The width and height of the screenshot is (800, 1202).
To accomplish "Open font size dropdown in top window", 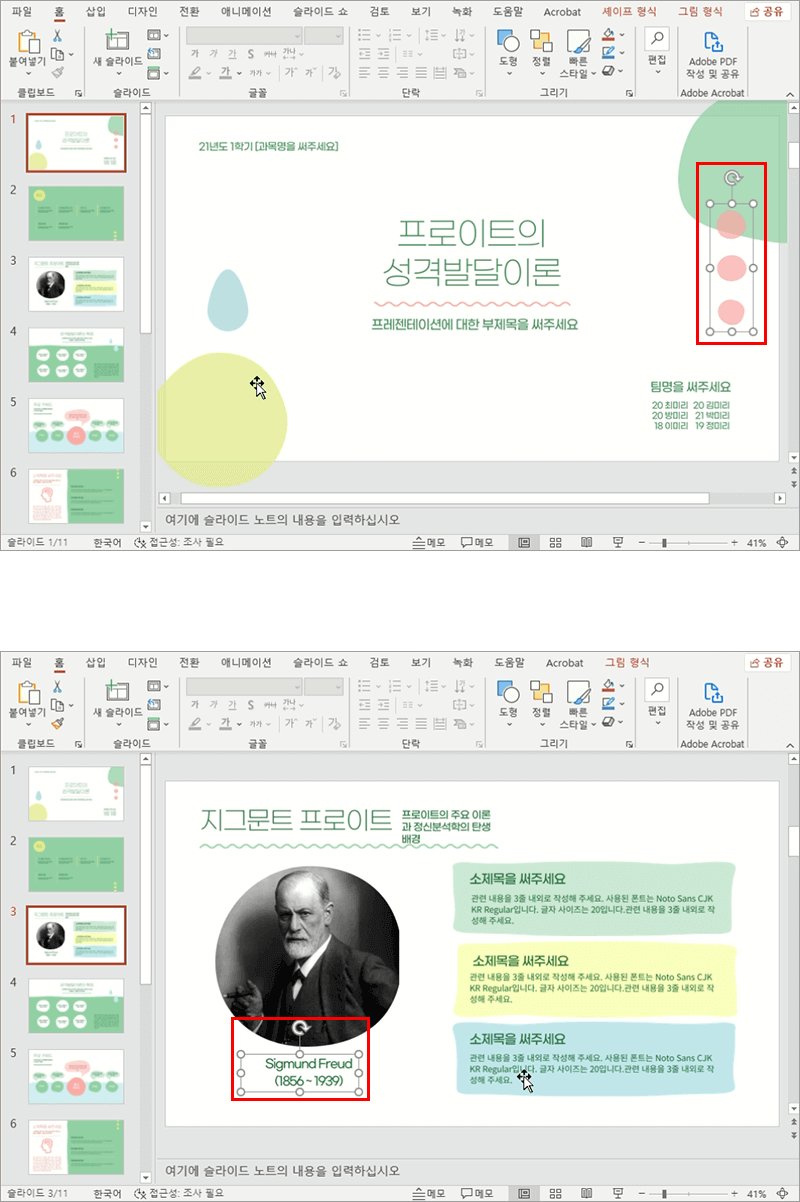I will click(338, 36).
